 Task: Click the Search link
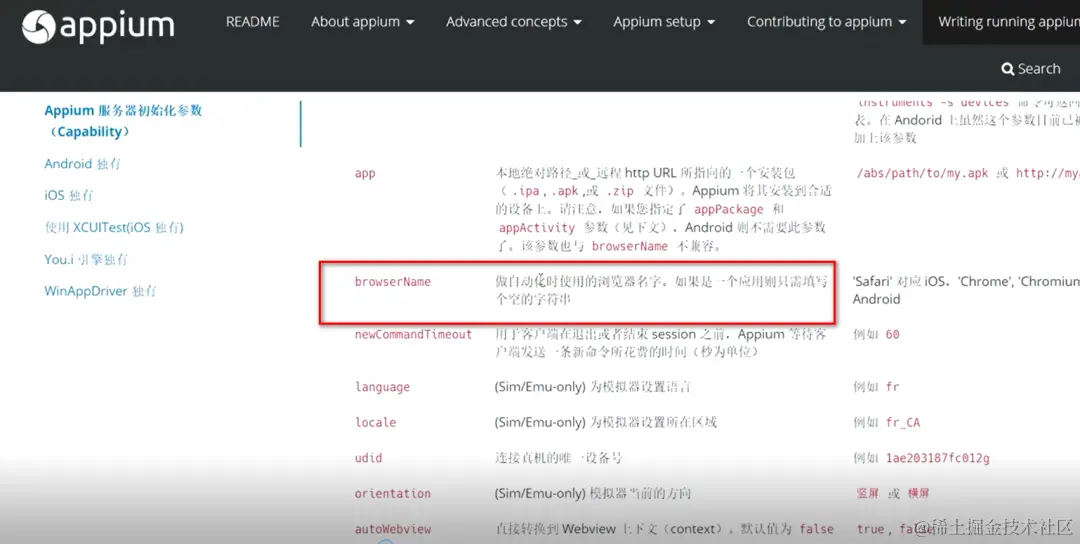point(1031,69)
